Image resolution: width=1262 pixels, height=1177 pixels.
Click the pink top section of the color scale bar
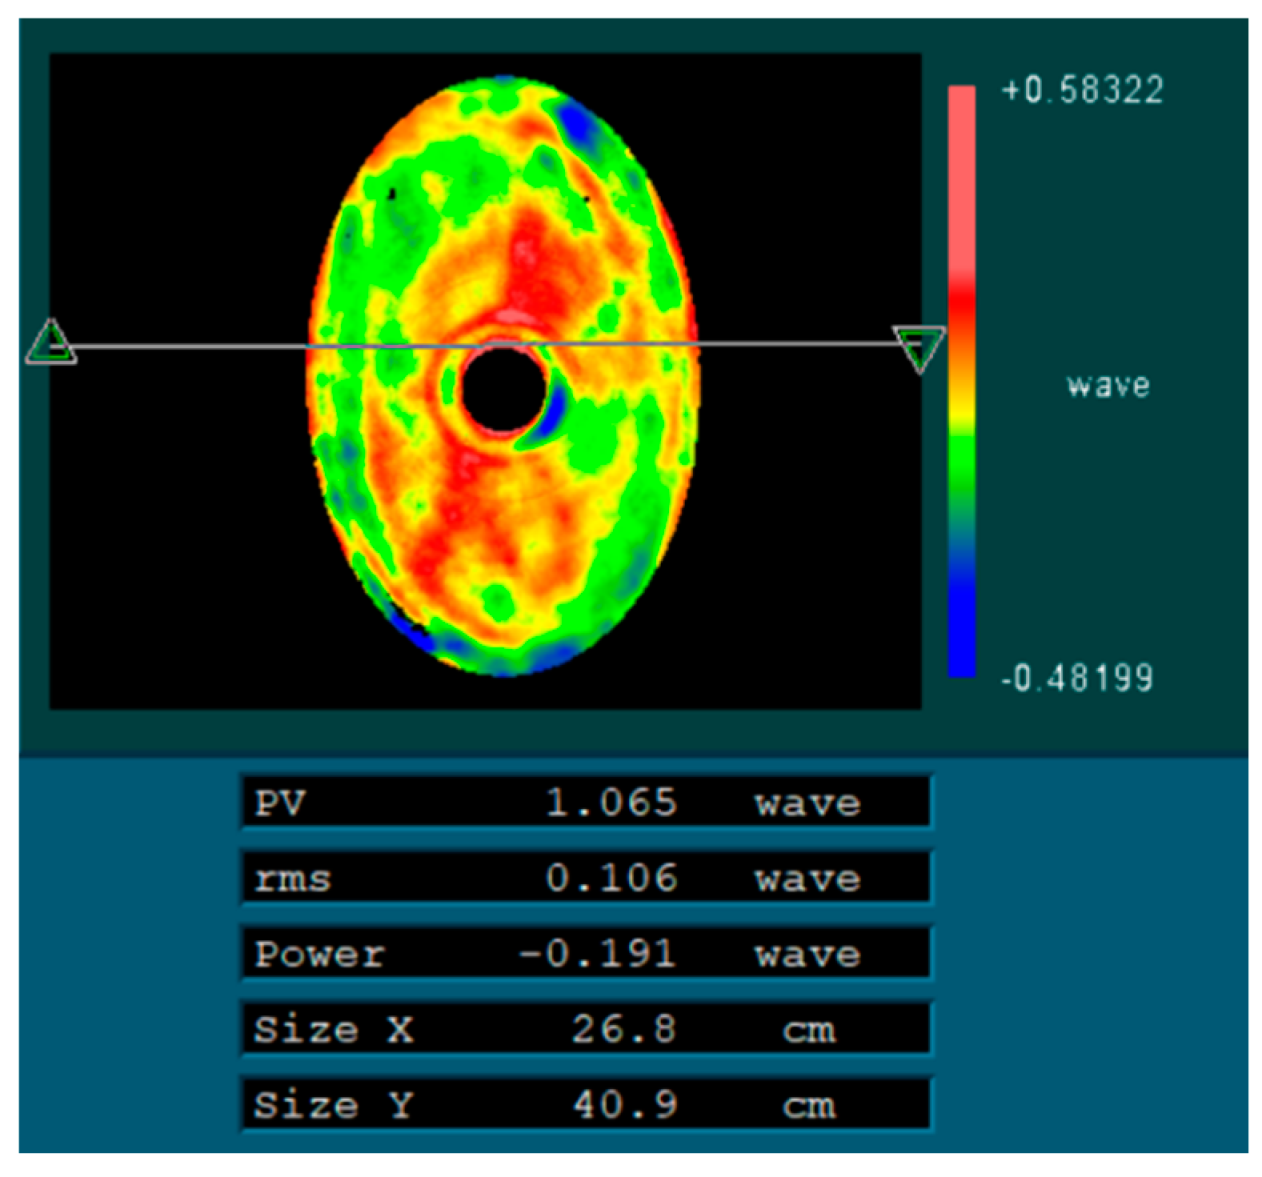pos(961,180)
